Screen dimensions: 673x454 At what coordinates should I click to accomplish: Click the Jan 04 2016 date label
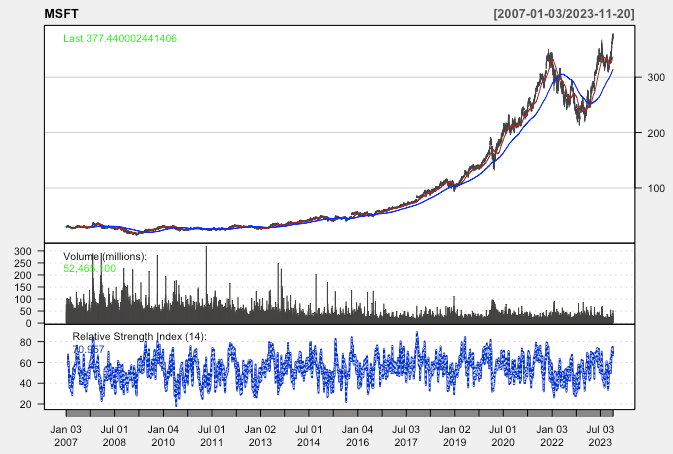tap(358, 436)
